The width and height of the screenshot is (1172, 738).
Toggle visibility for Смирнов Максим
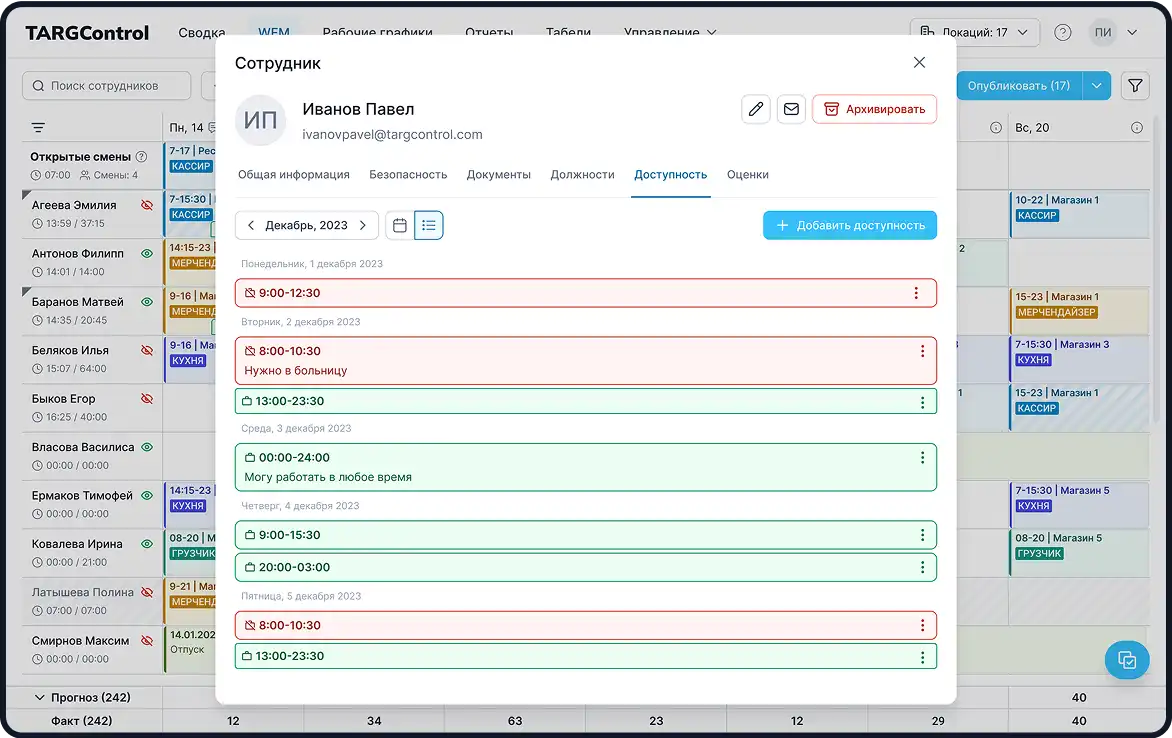147,641
